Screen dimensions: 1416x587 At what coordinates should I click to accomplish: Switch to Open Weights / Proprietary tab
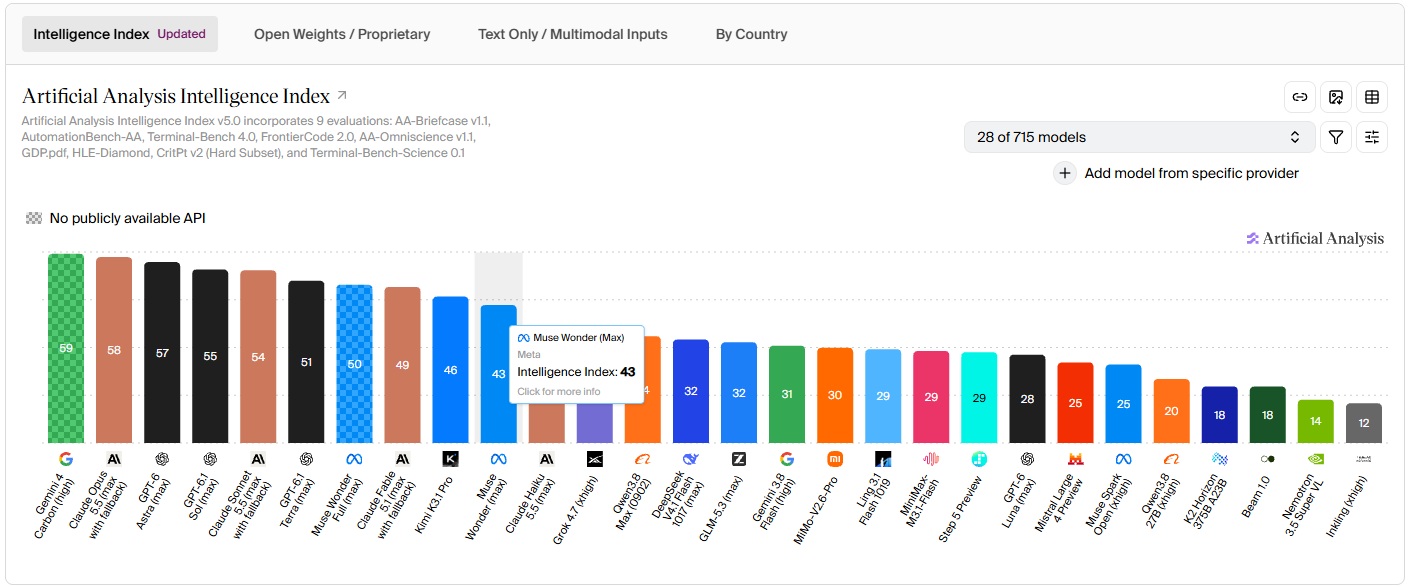[342, 34]
